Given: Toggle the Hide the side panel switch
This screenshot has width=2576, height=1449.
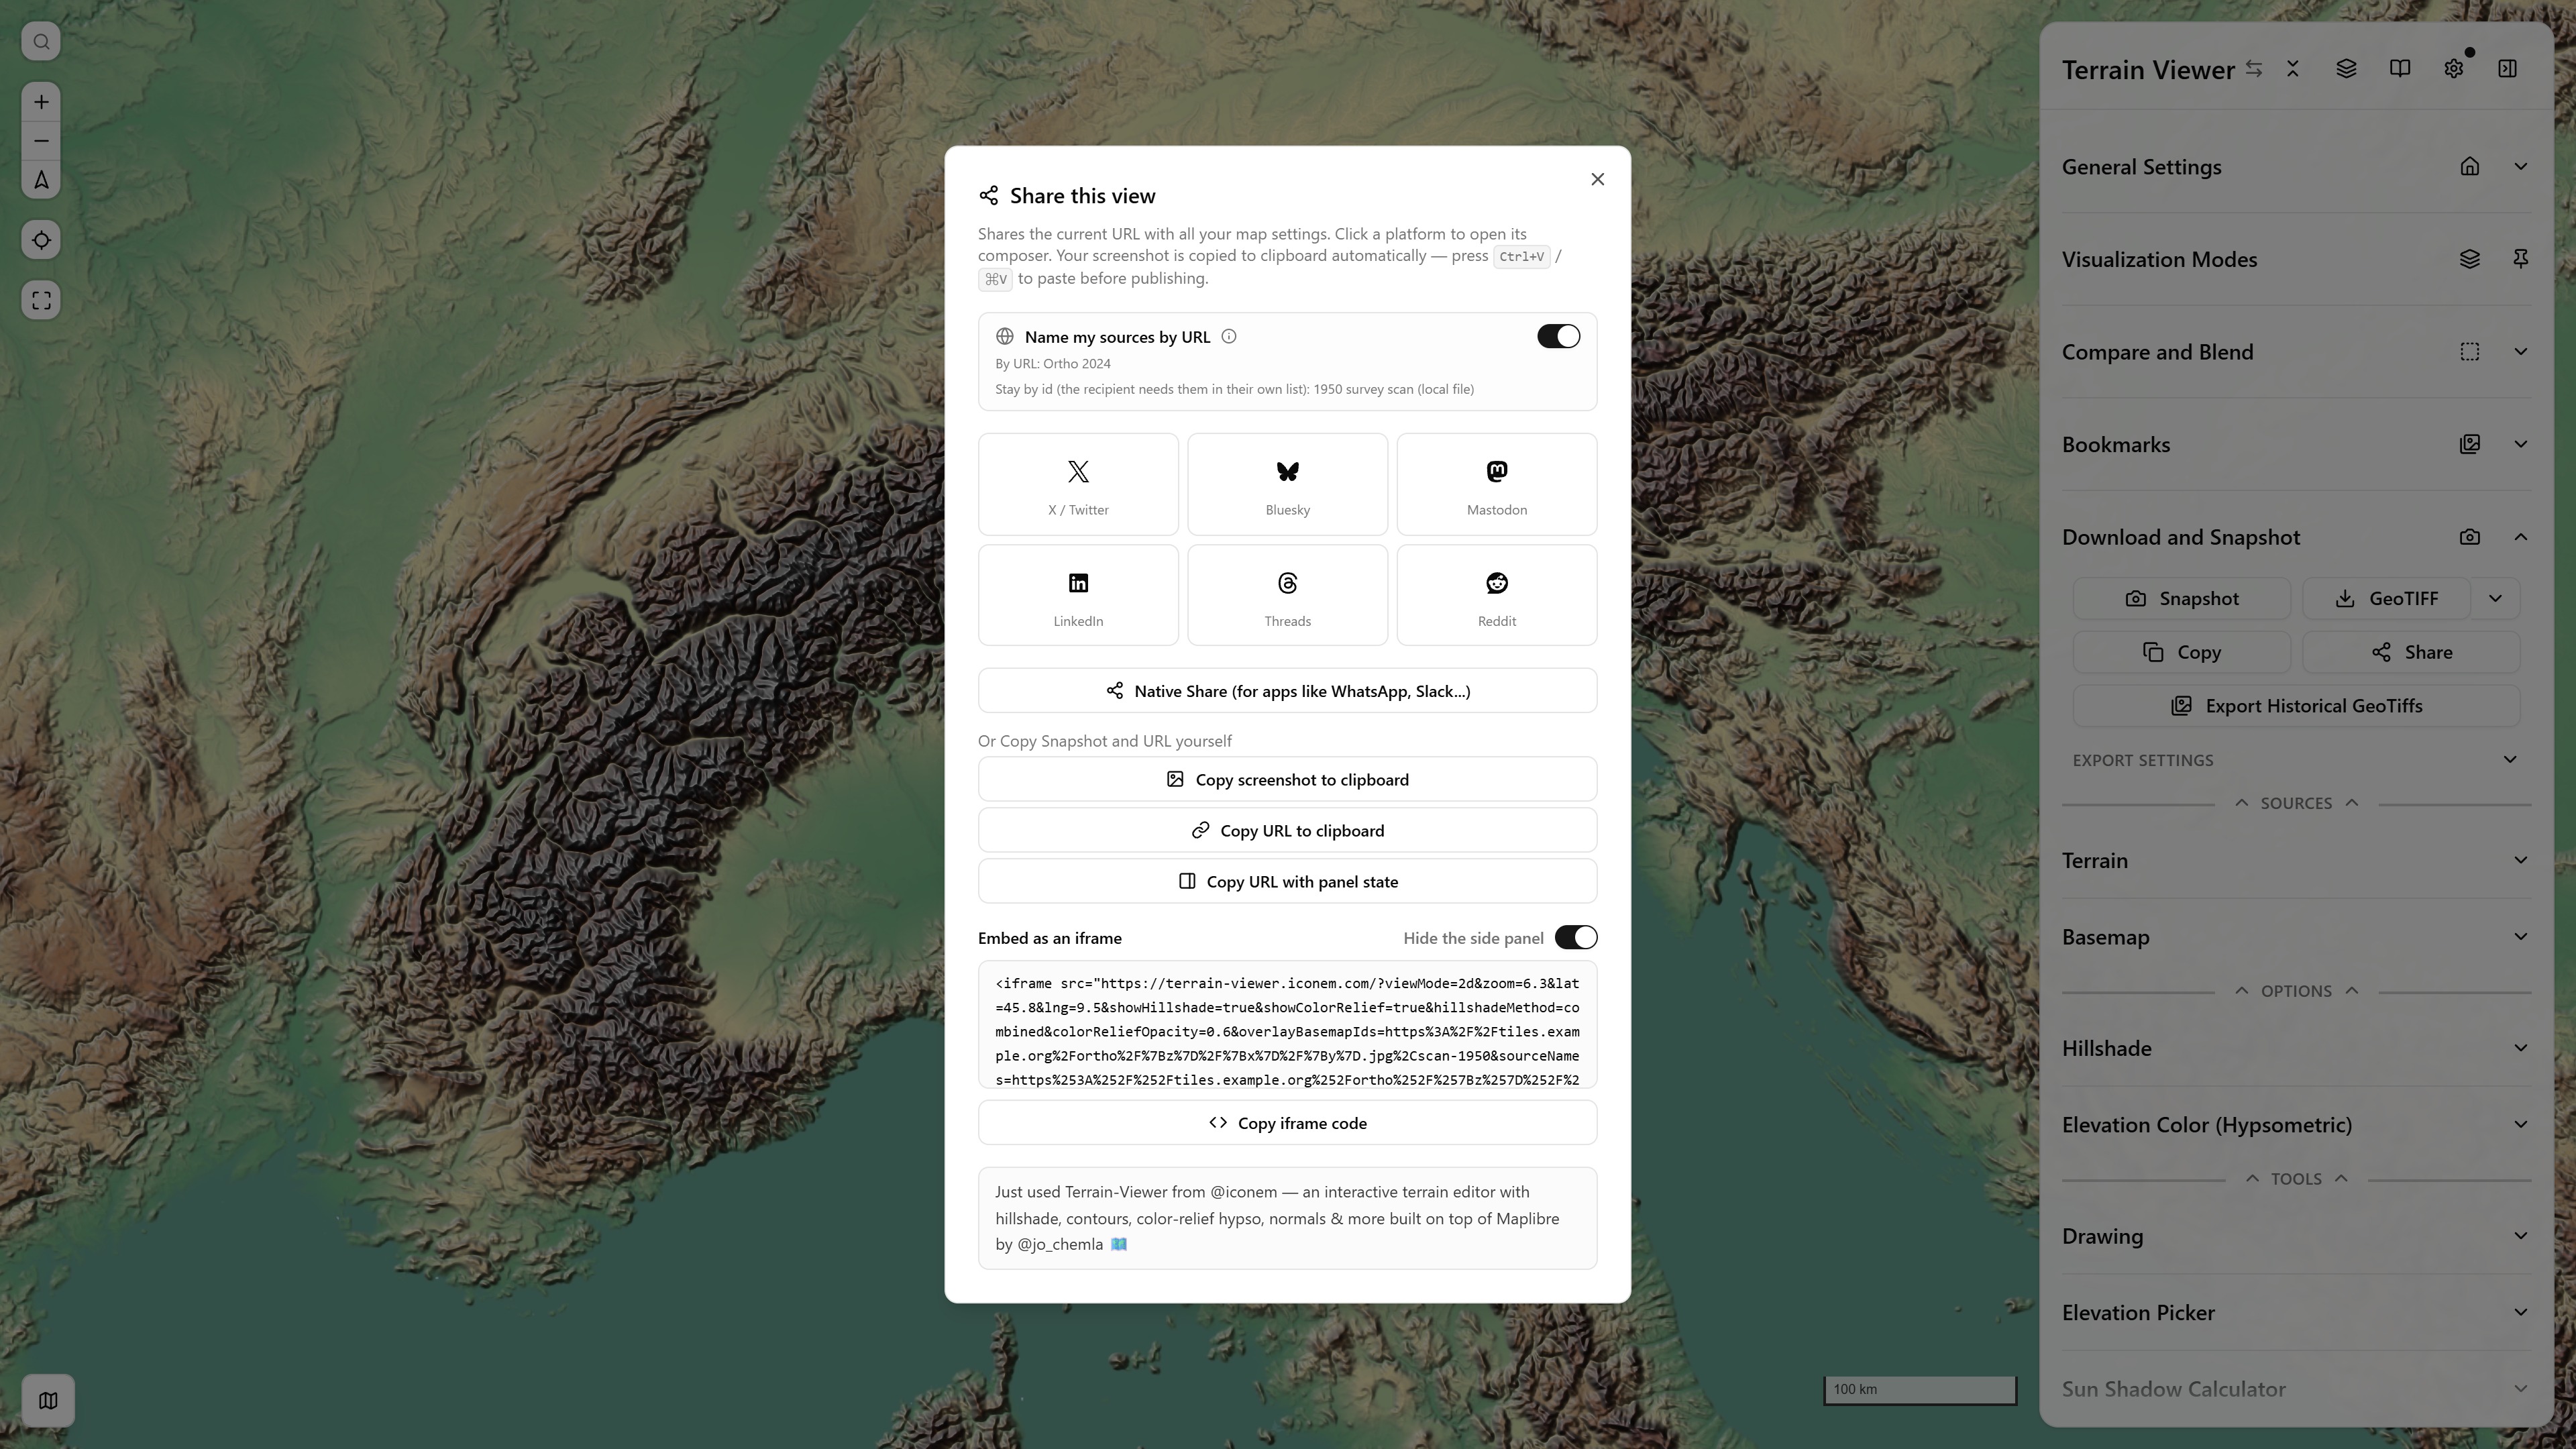Looking at the screenshot, I should pyautogui.click(x=1576, y=938).
